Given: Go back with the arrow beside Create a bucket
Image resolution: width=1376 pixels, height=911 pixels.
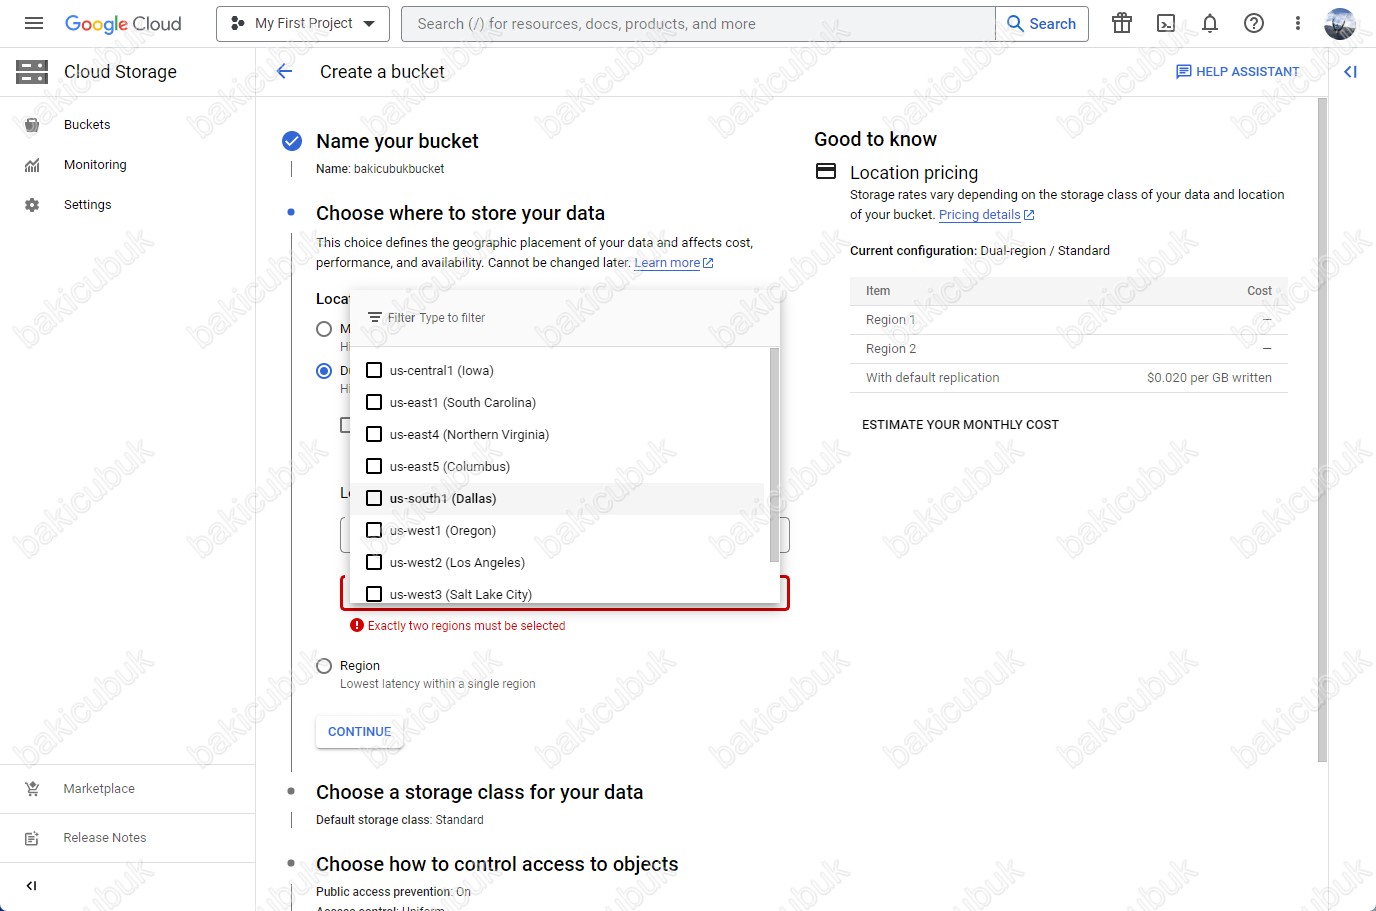Looking at the screenshot, I should pos(284,71).
